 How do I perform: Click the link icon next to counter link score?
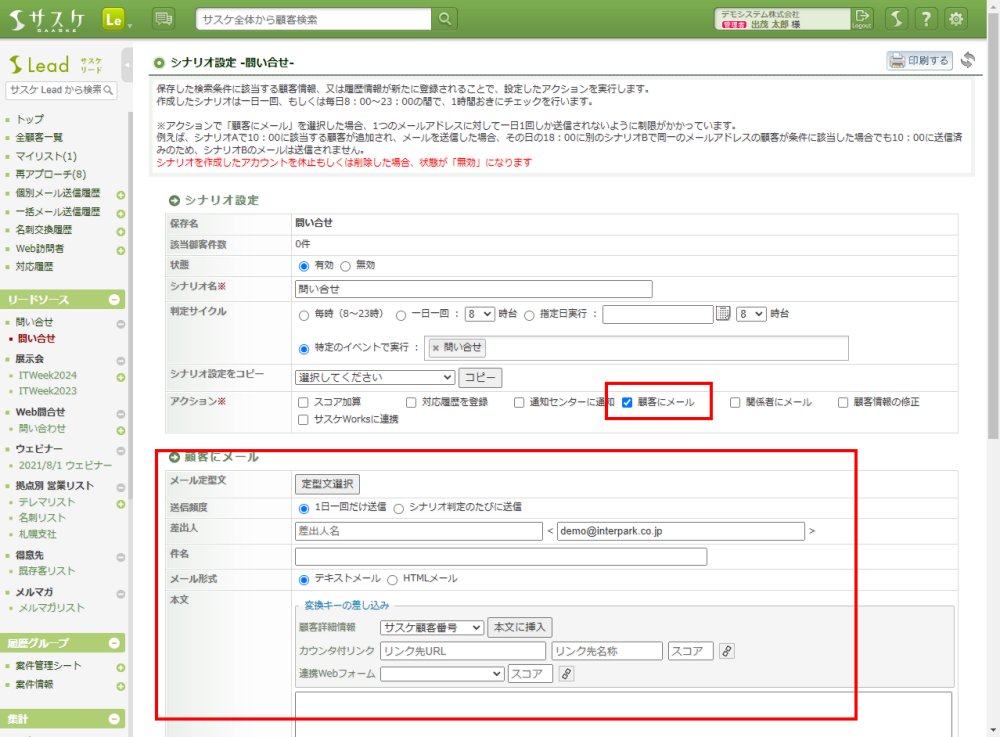tap(727, 651)
